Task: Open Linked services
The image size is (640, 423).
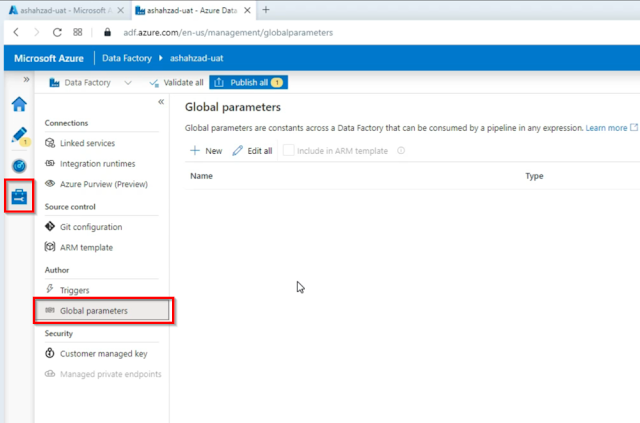Action: click(87, 143)
